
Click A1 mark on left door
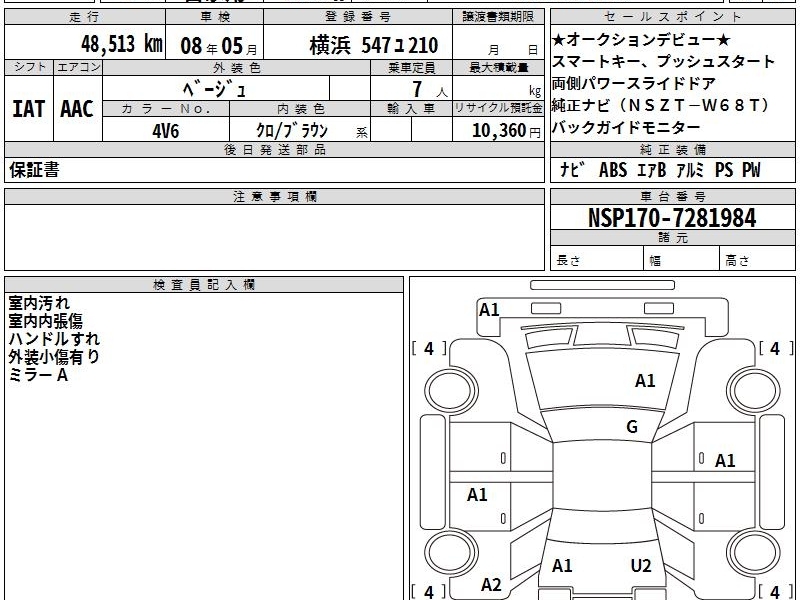477,494
